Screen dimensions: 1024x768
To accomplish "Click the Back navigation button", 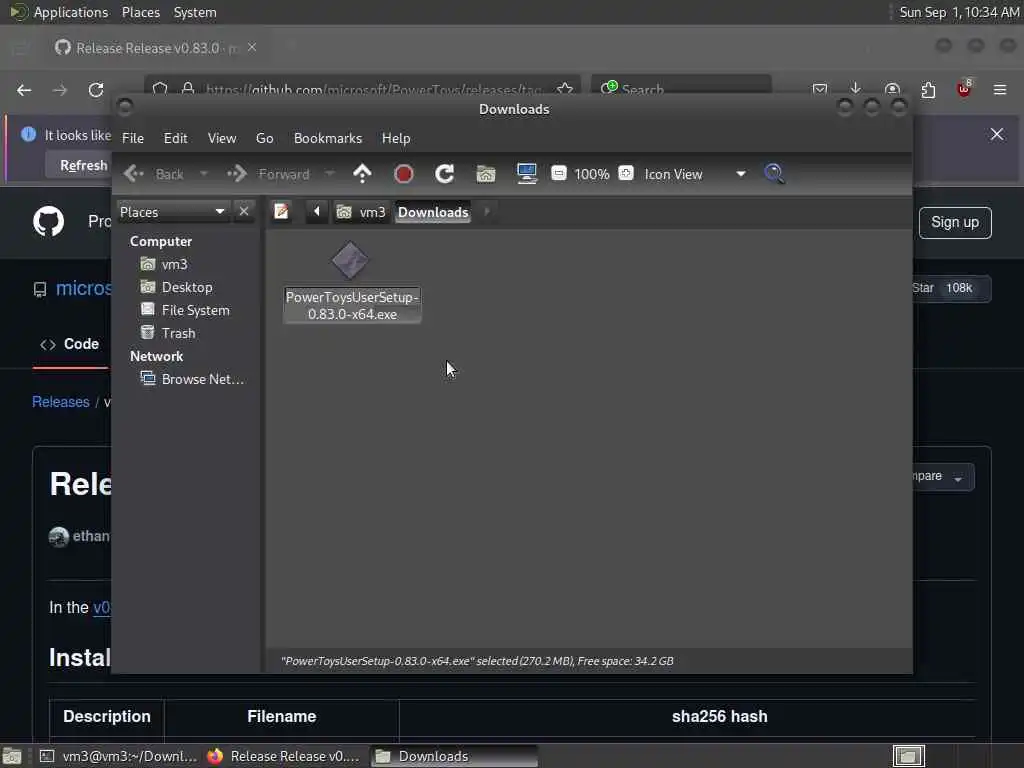I will tap(155, 174).
